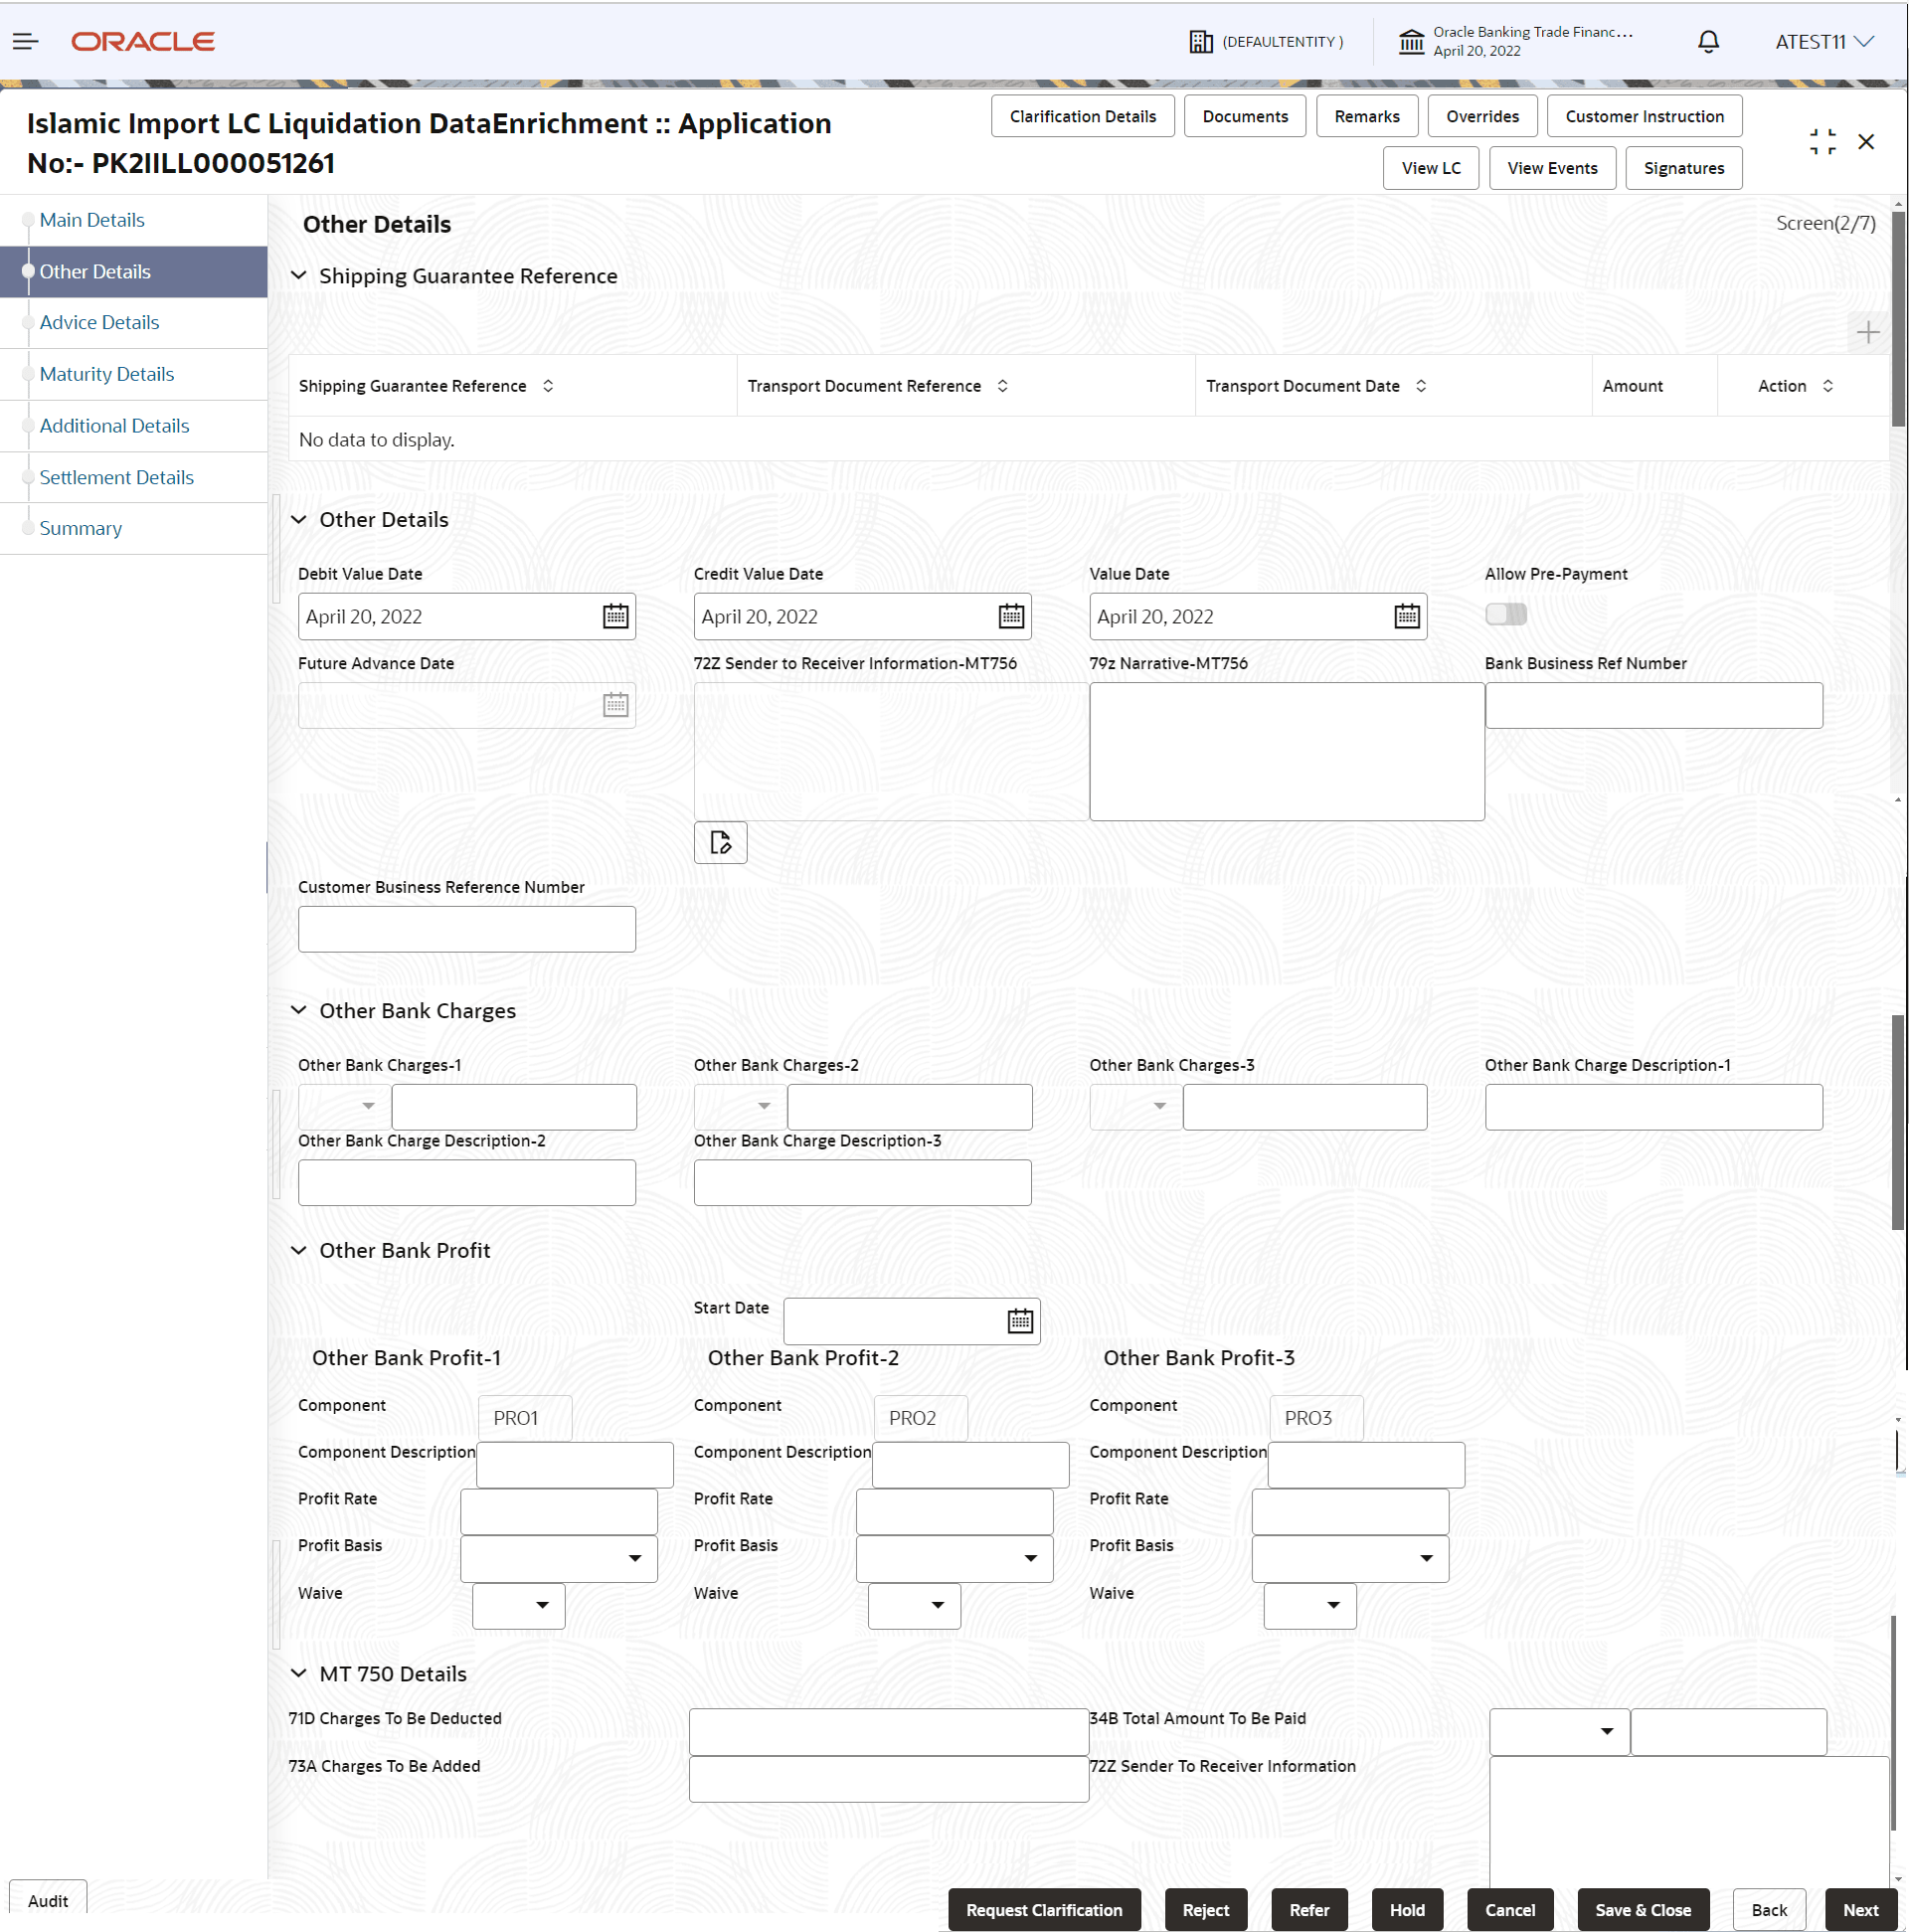This screenshot has width=1909, height=1932.
Task: Open the Debit Value Date calendar picker
Action: coord(615,616)
